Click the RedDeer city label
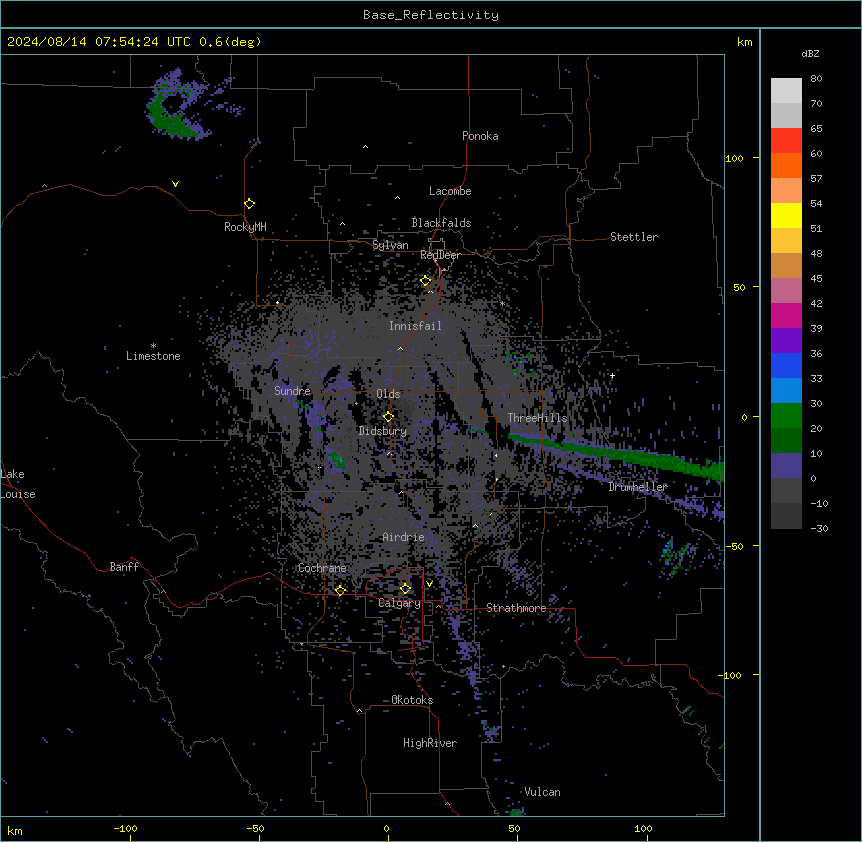 pyautogui.click(x=440, y=255)
